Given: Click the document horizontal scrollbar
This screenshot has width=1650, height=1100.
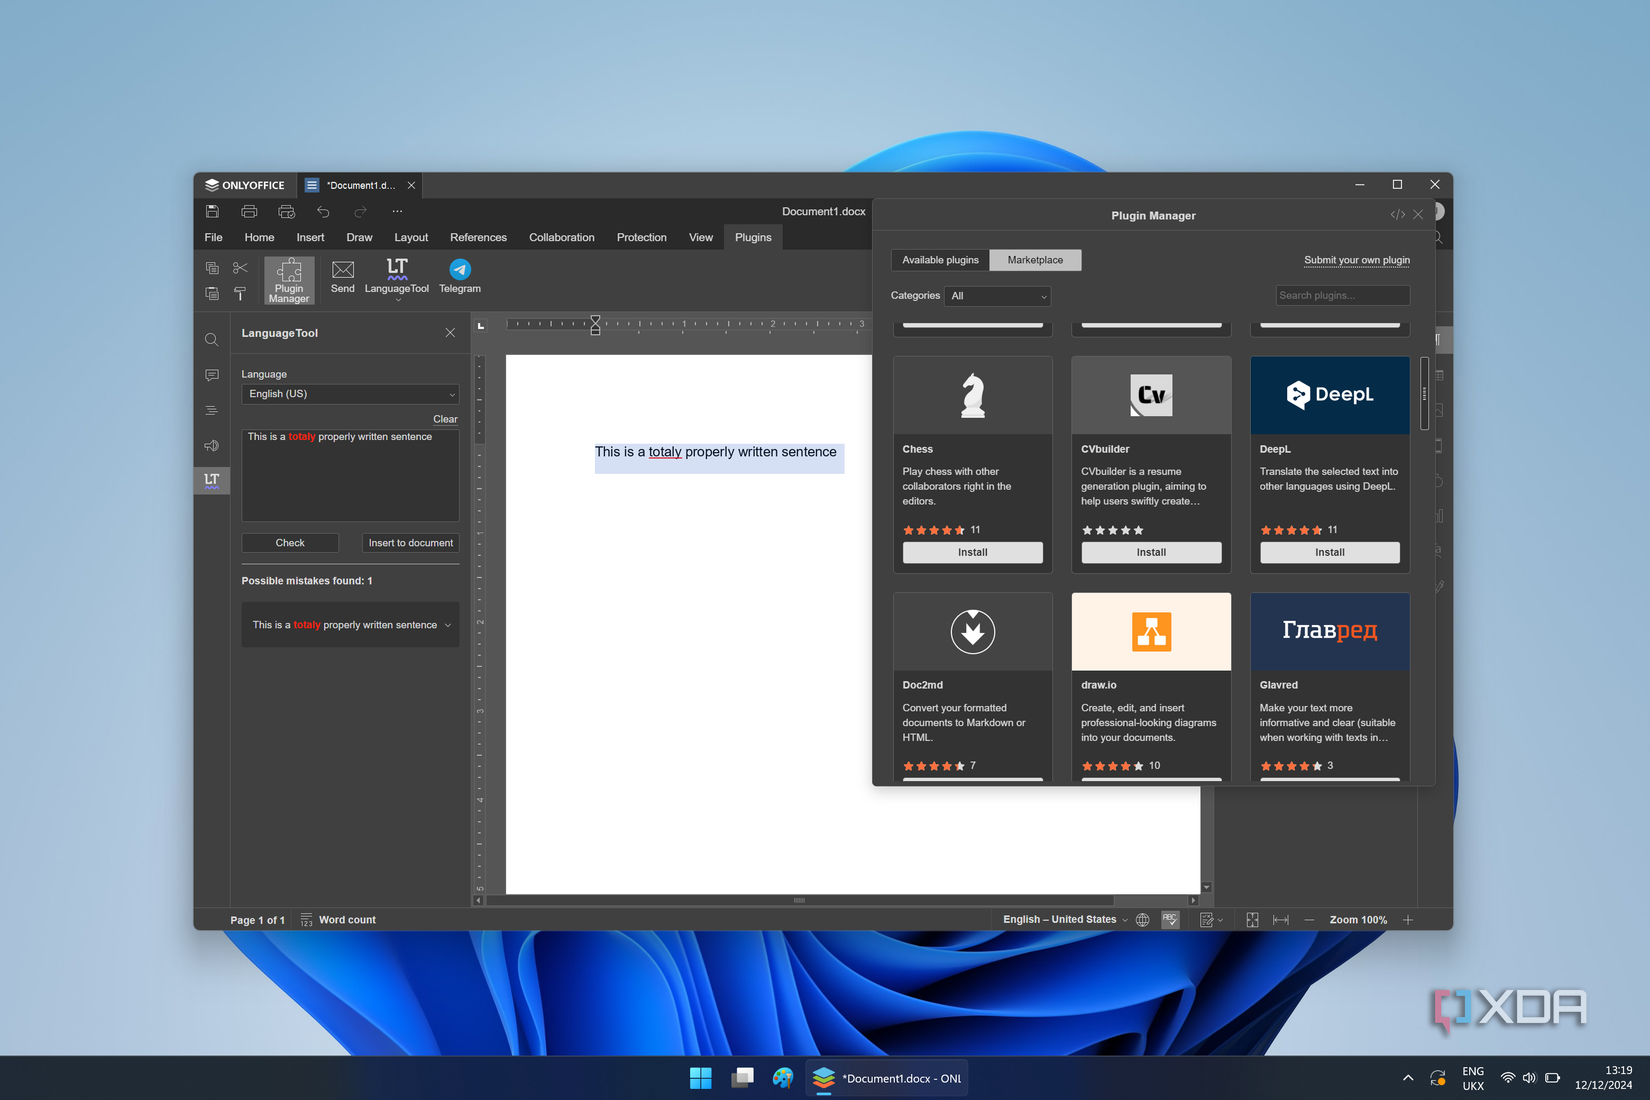Looking at the screenshot, I should (799, 901).
